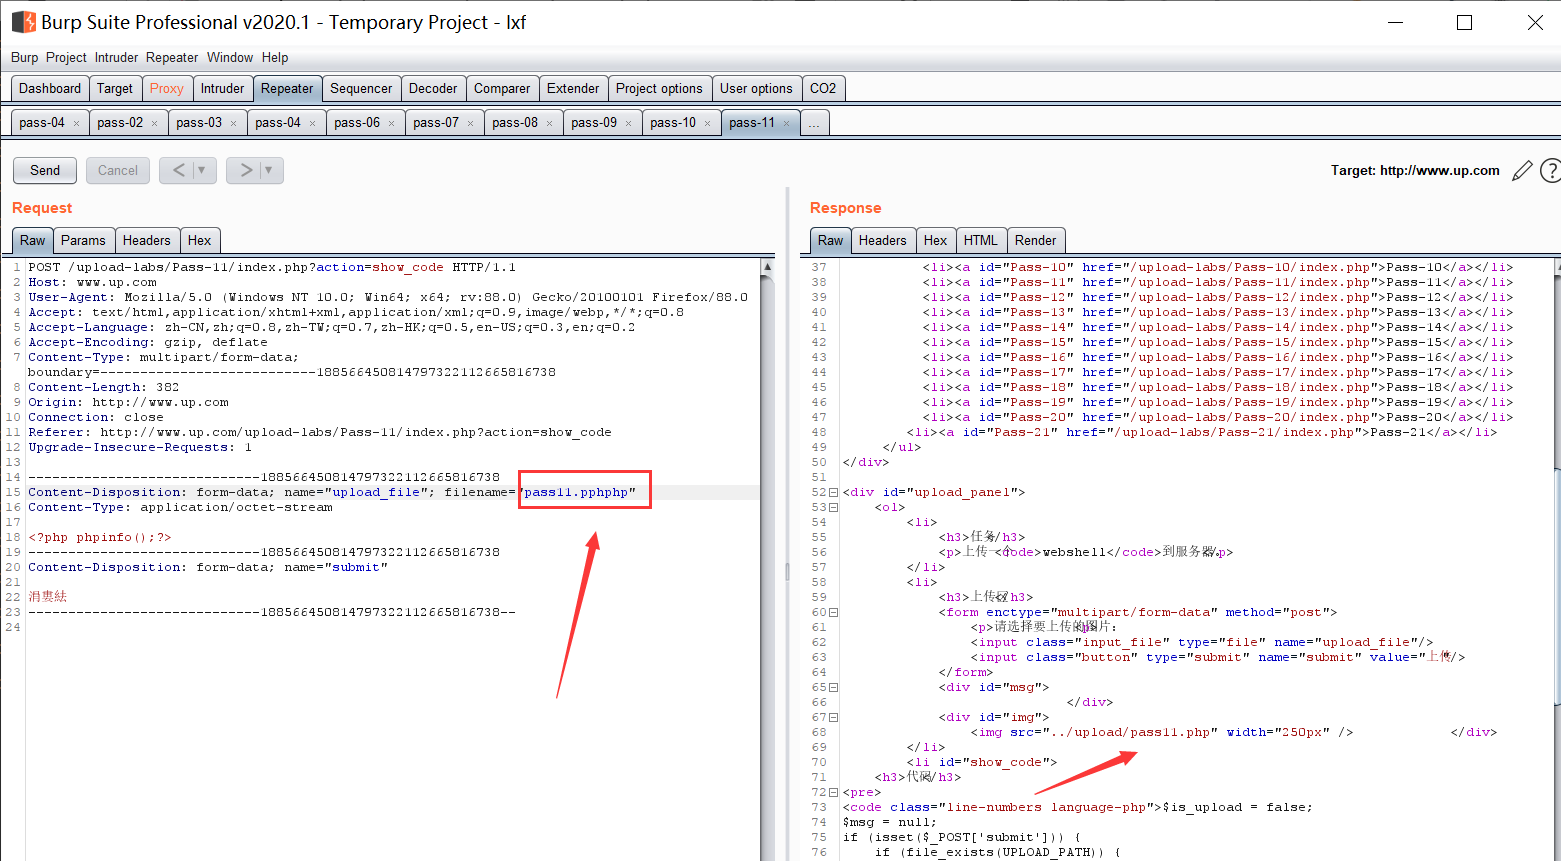Collapse the msg div on line 65
The height and width of the screenshot is (861, 1561).
[x=833, y=687]
